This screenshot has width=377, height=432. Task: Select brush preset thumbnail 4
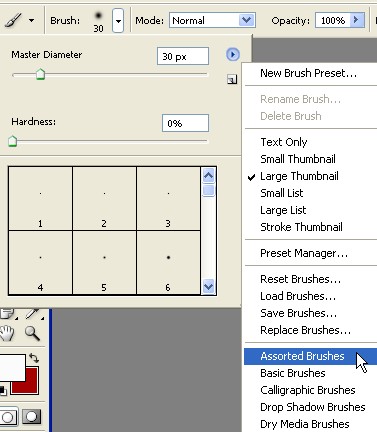tap(40, 262)
